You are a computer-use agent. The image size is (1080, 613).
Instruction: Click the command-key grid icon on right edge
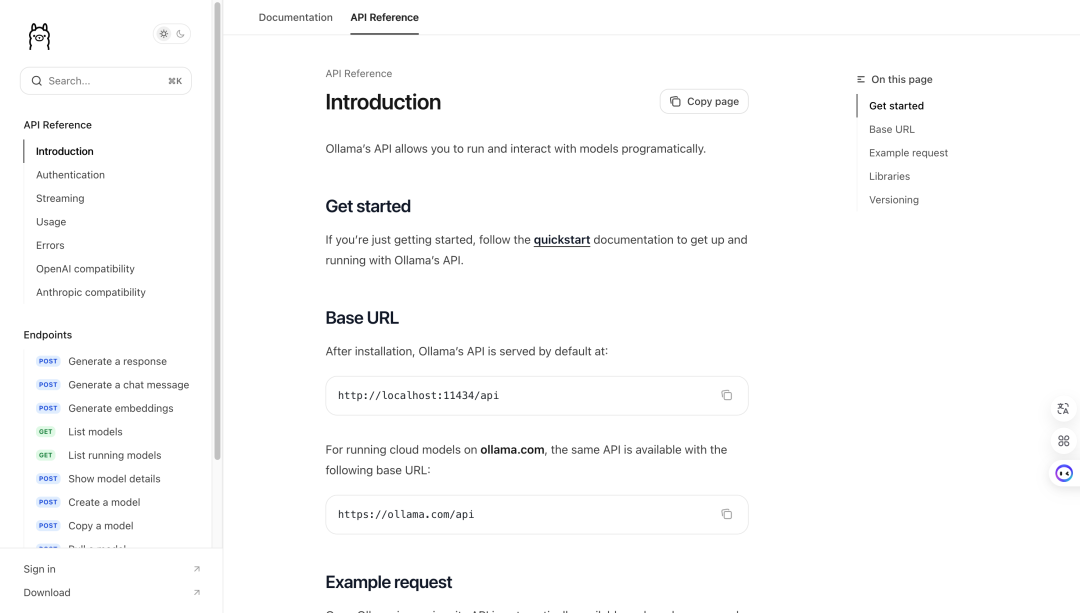click(x=1063, y=441)
